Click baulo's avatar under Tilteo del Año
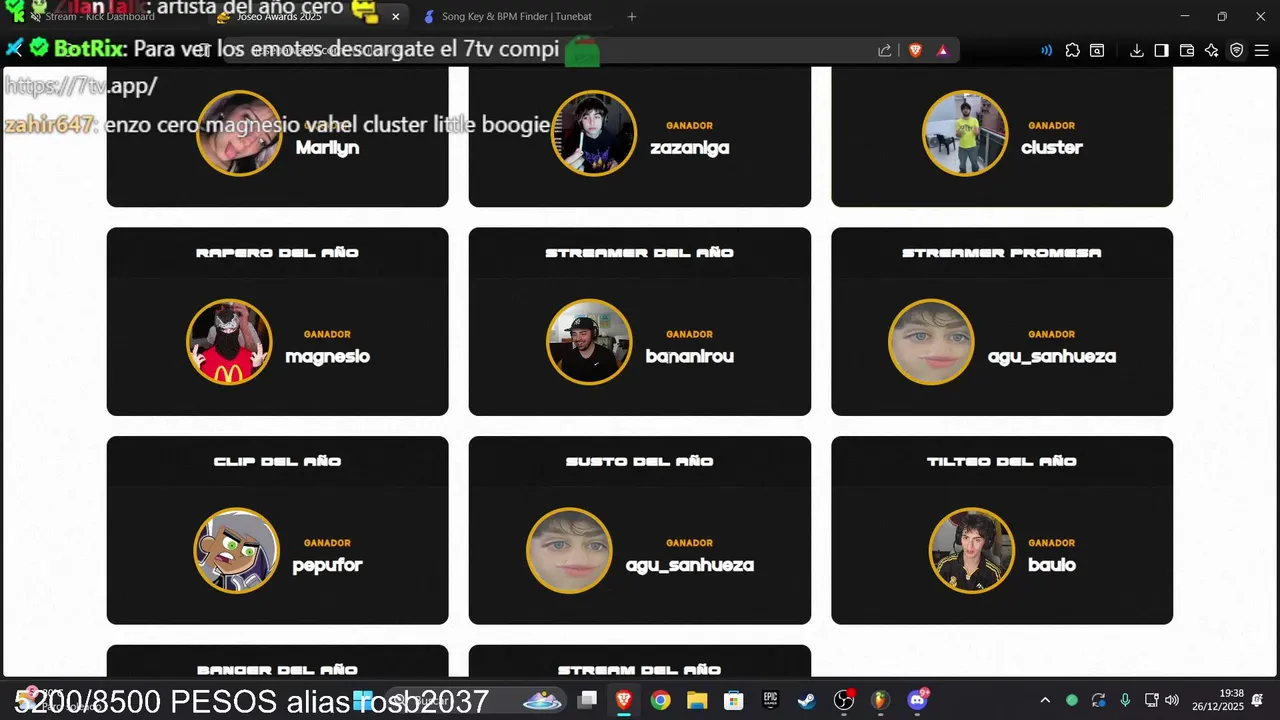This screenshot has height=720, width=1280. coord(972,551)
